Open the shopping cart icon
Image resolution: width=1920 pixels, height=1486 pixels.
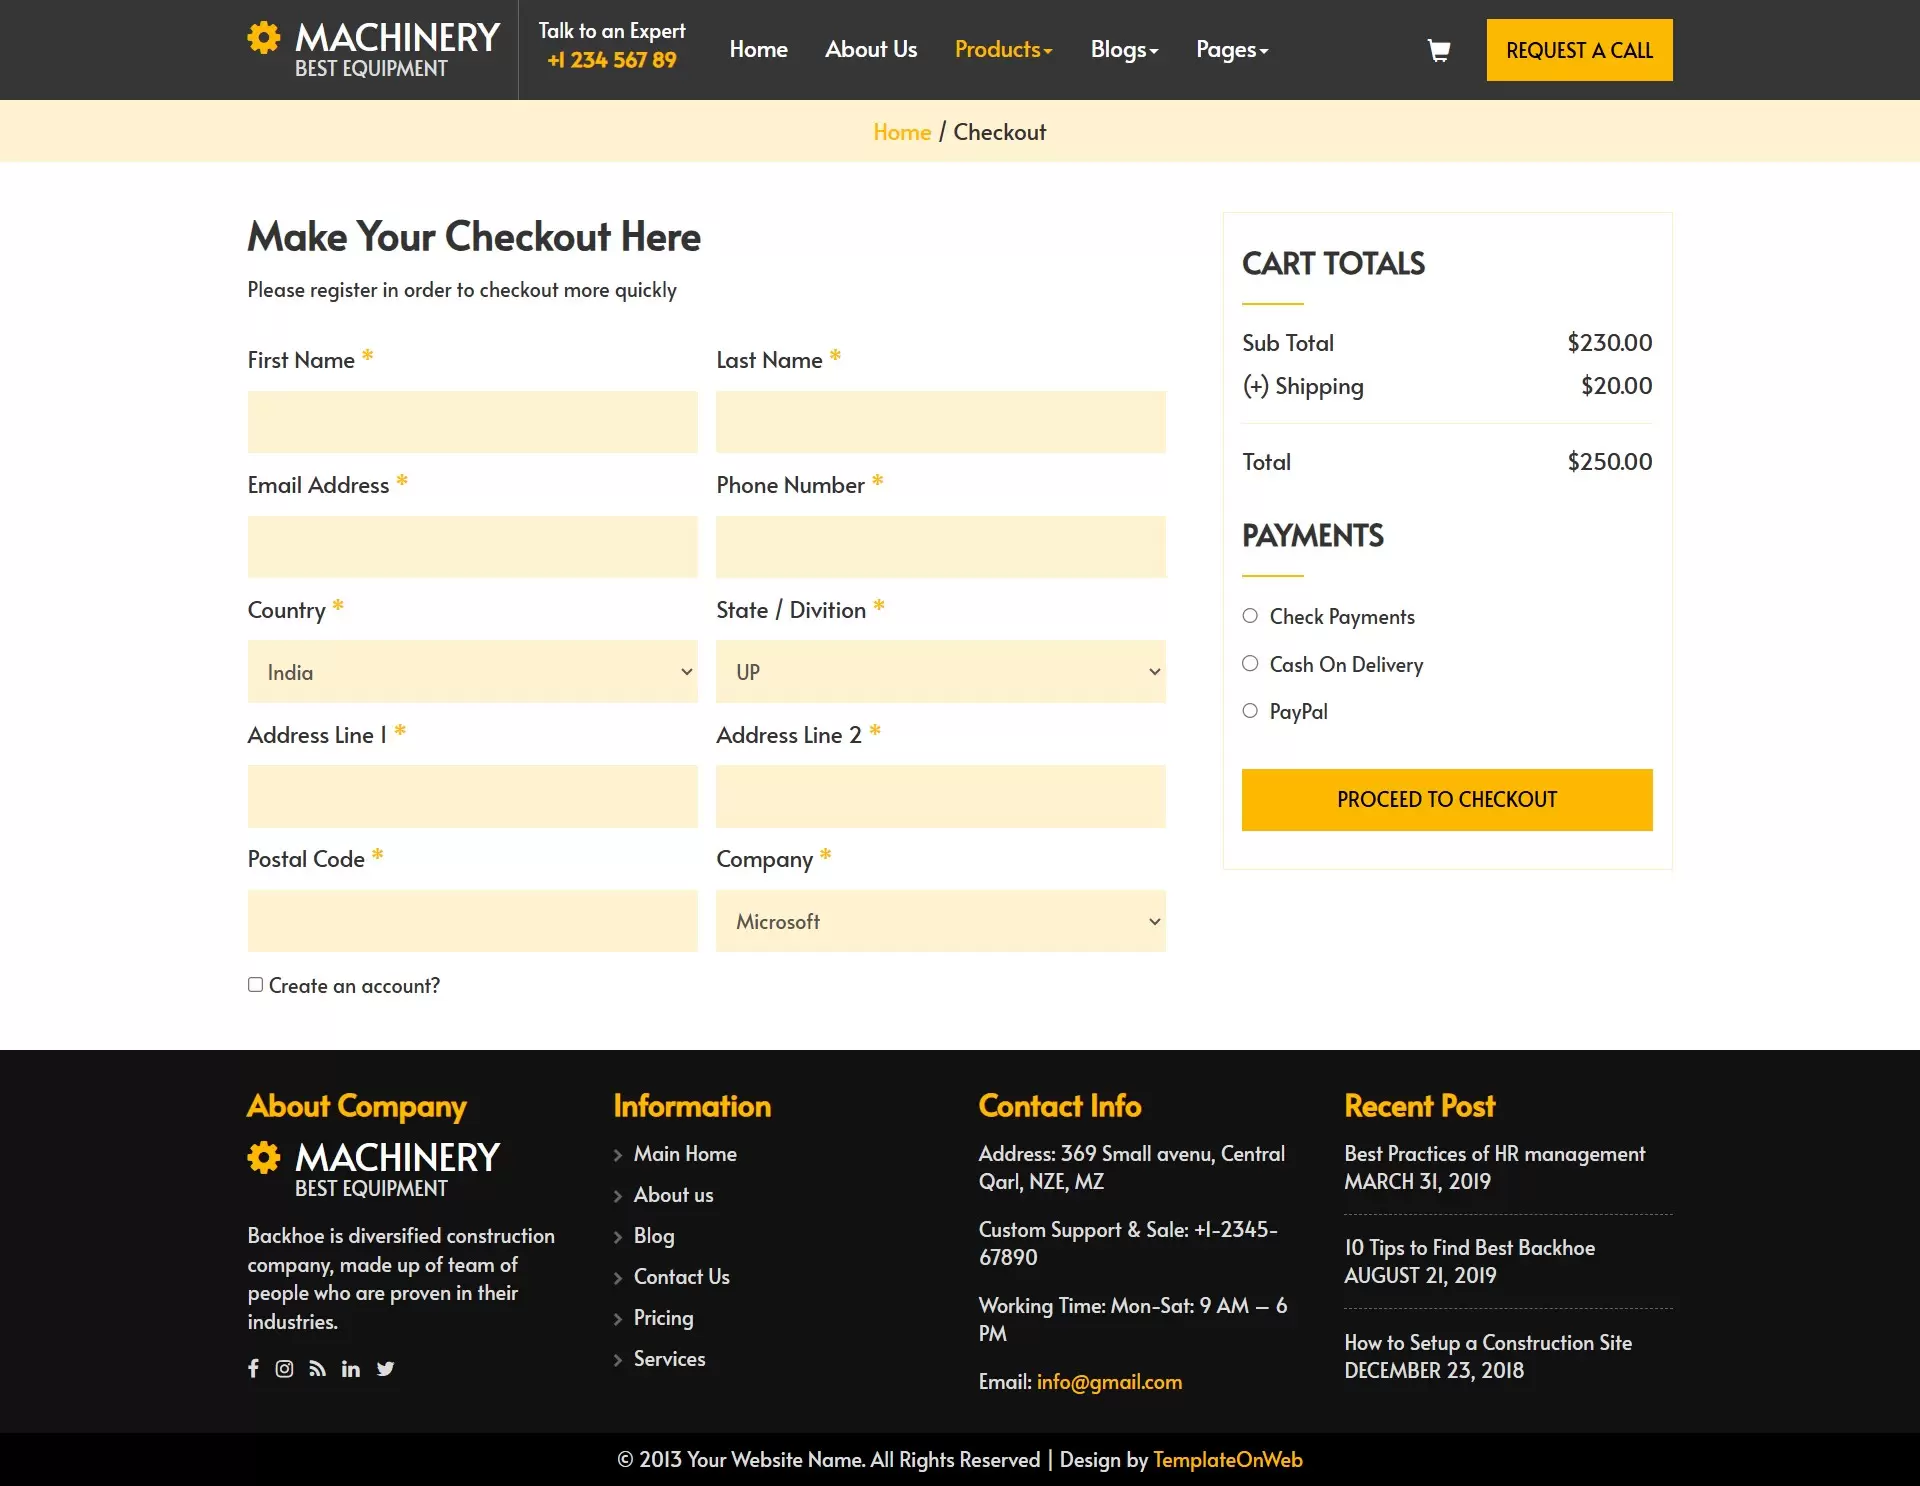(1438, 50)
